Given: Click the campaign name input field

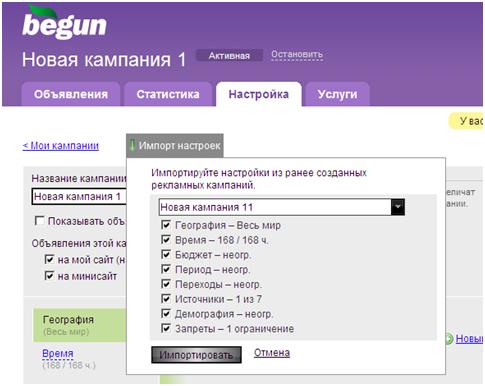Looking at the screenshot, I should click(79, 196).
